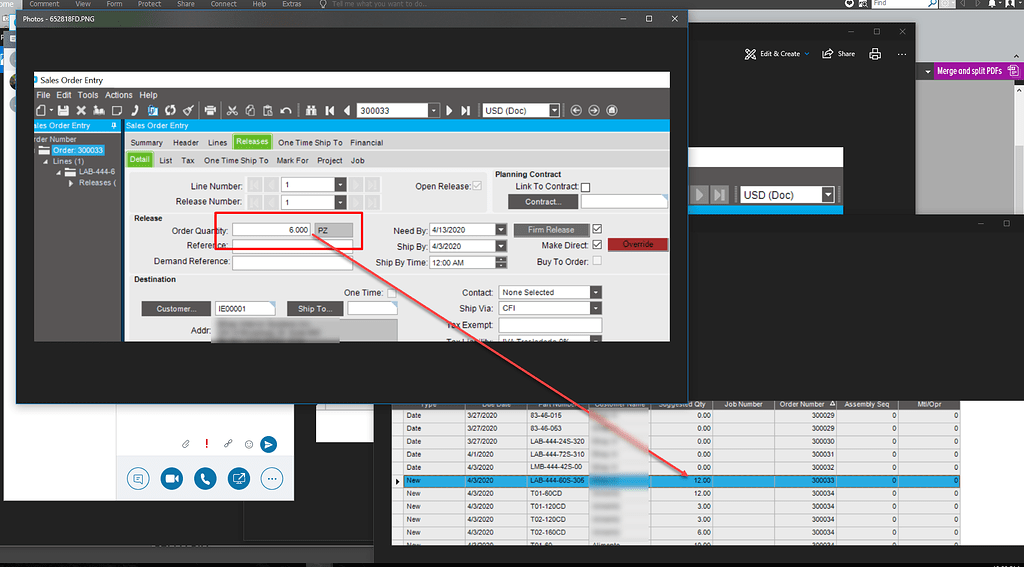The height and width of the screenshot is (567, 1024).
Task: Click the circled back arrow in Sales Order toolbar
Action: [576, 110]
